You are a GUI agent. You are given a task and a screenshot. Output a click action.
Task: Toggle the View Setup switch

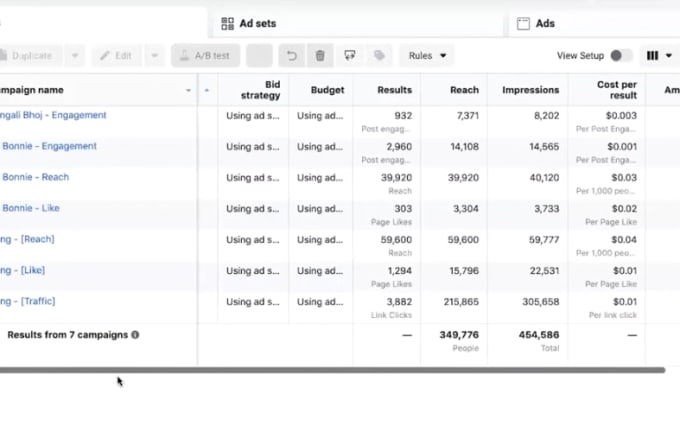[x=621, y=56]
